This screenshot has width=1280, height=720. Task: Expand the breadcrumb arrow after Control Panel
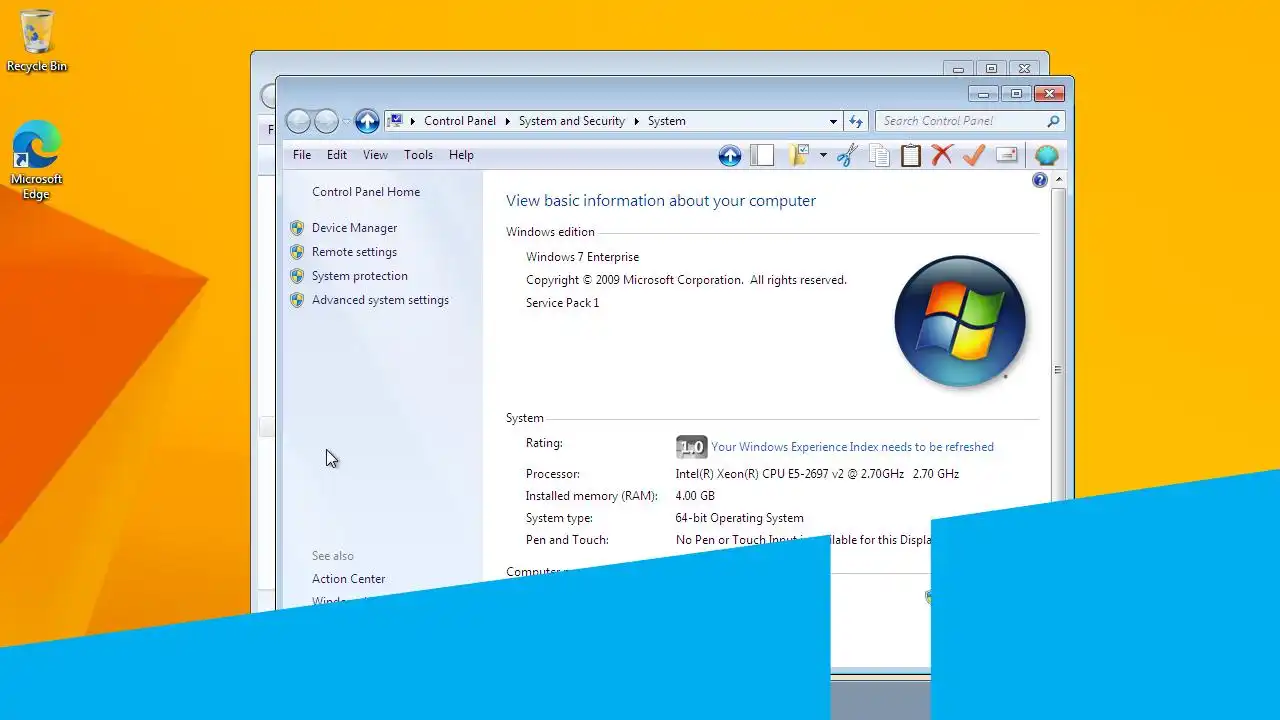coord(507,121)
